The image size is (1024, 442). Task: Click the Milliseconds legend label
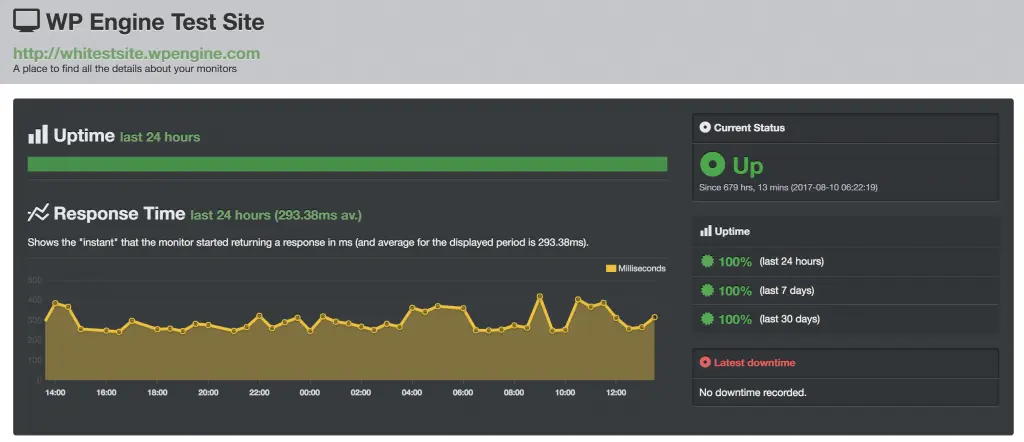pyautogui.click(x=642, y=268)
